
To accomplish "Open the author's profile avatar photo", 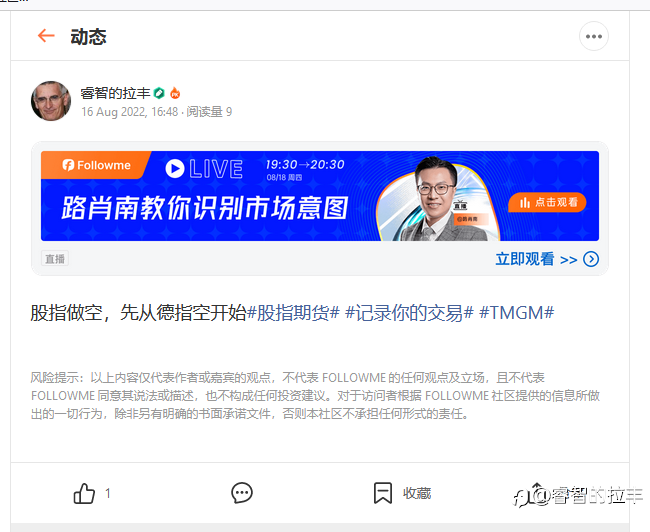I will coord(51,101).
